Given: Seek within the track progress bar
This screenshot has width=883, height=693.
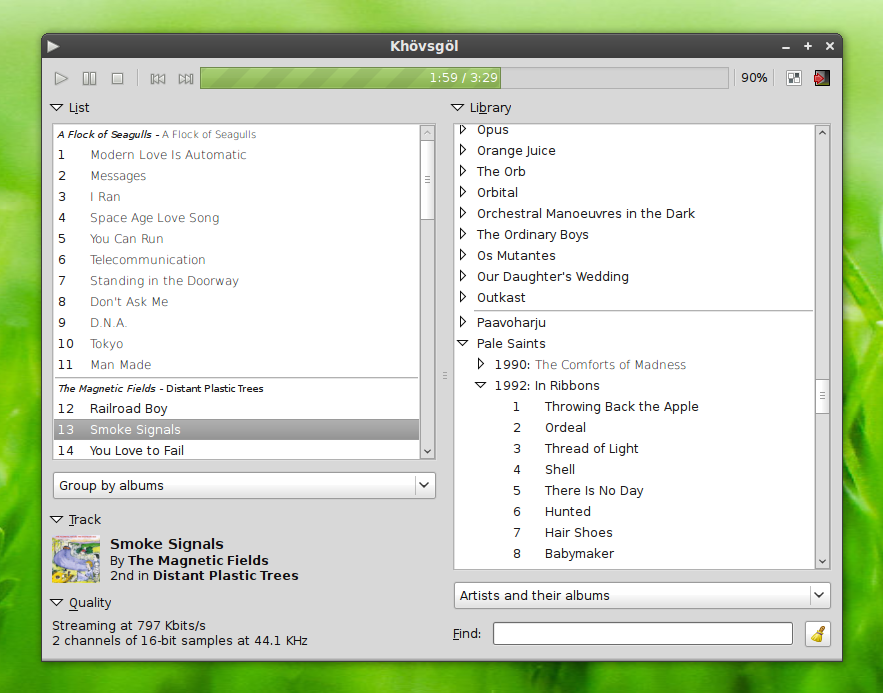Looking at the screenshot, I should (x=464, y=78).
